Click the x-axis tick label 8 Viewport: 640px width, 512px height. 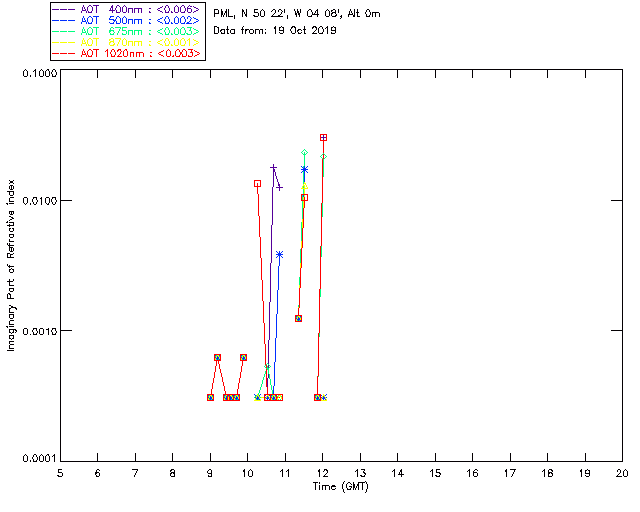(172, 473)
